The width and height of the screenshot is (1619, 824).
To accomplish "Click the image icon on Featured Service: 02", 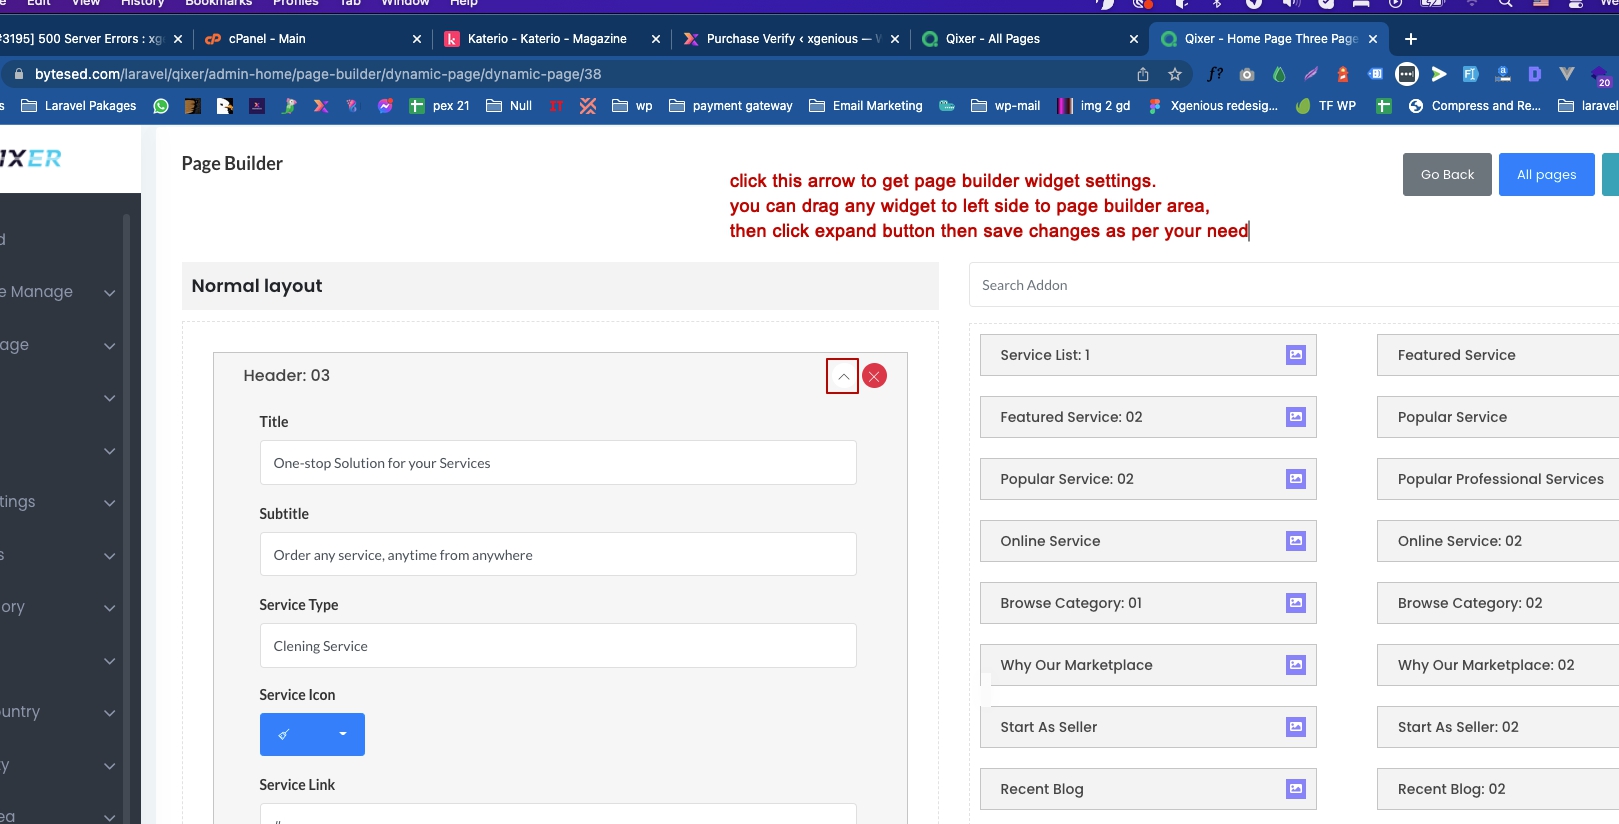I will (x=1296, y=417).
